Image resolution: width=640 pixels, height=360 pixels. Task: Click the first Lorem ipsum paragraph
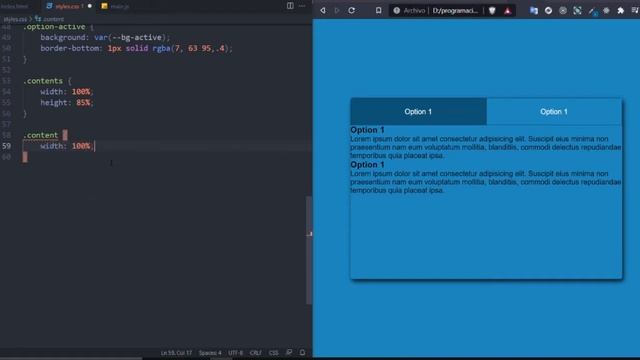(486, 147)
